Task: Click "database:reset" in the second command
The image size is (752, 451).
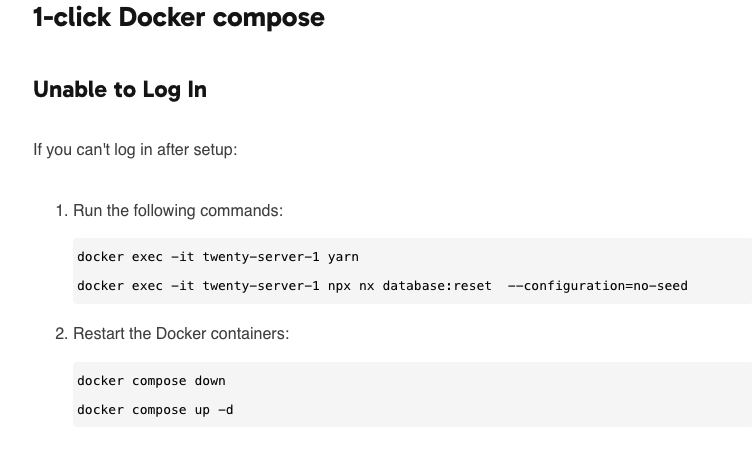Action: click(437, 286)
